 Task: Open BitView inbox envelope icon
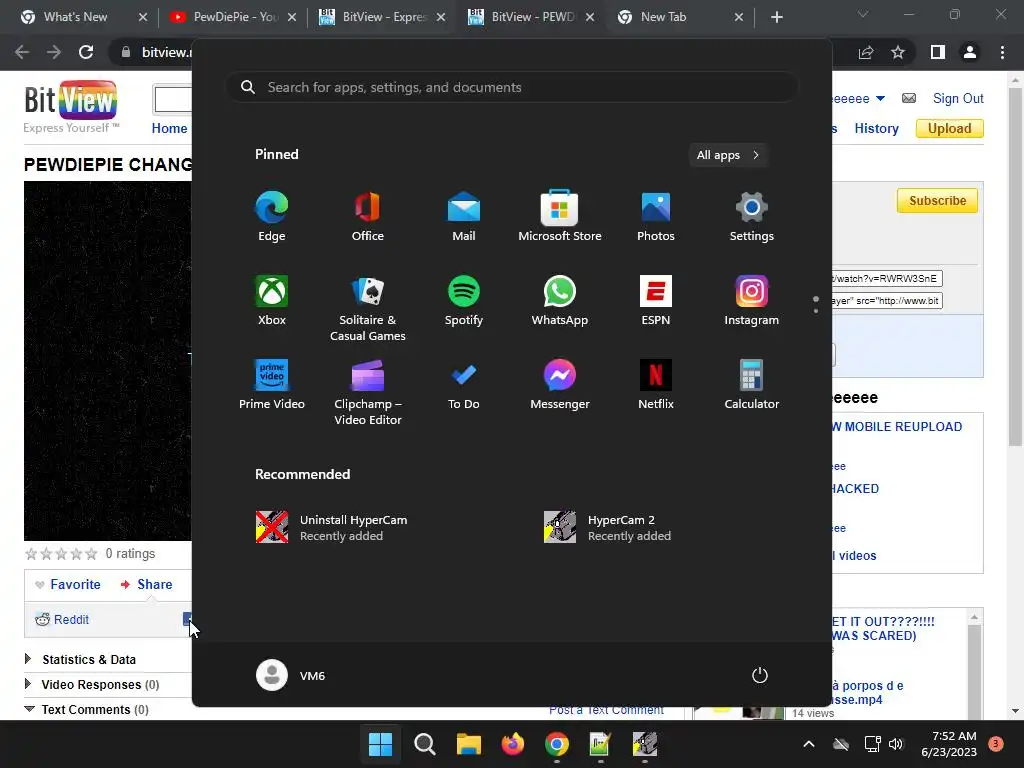click(x=908, y=98)
